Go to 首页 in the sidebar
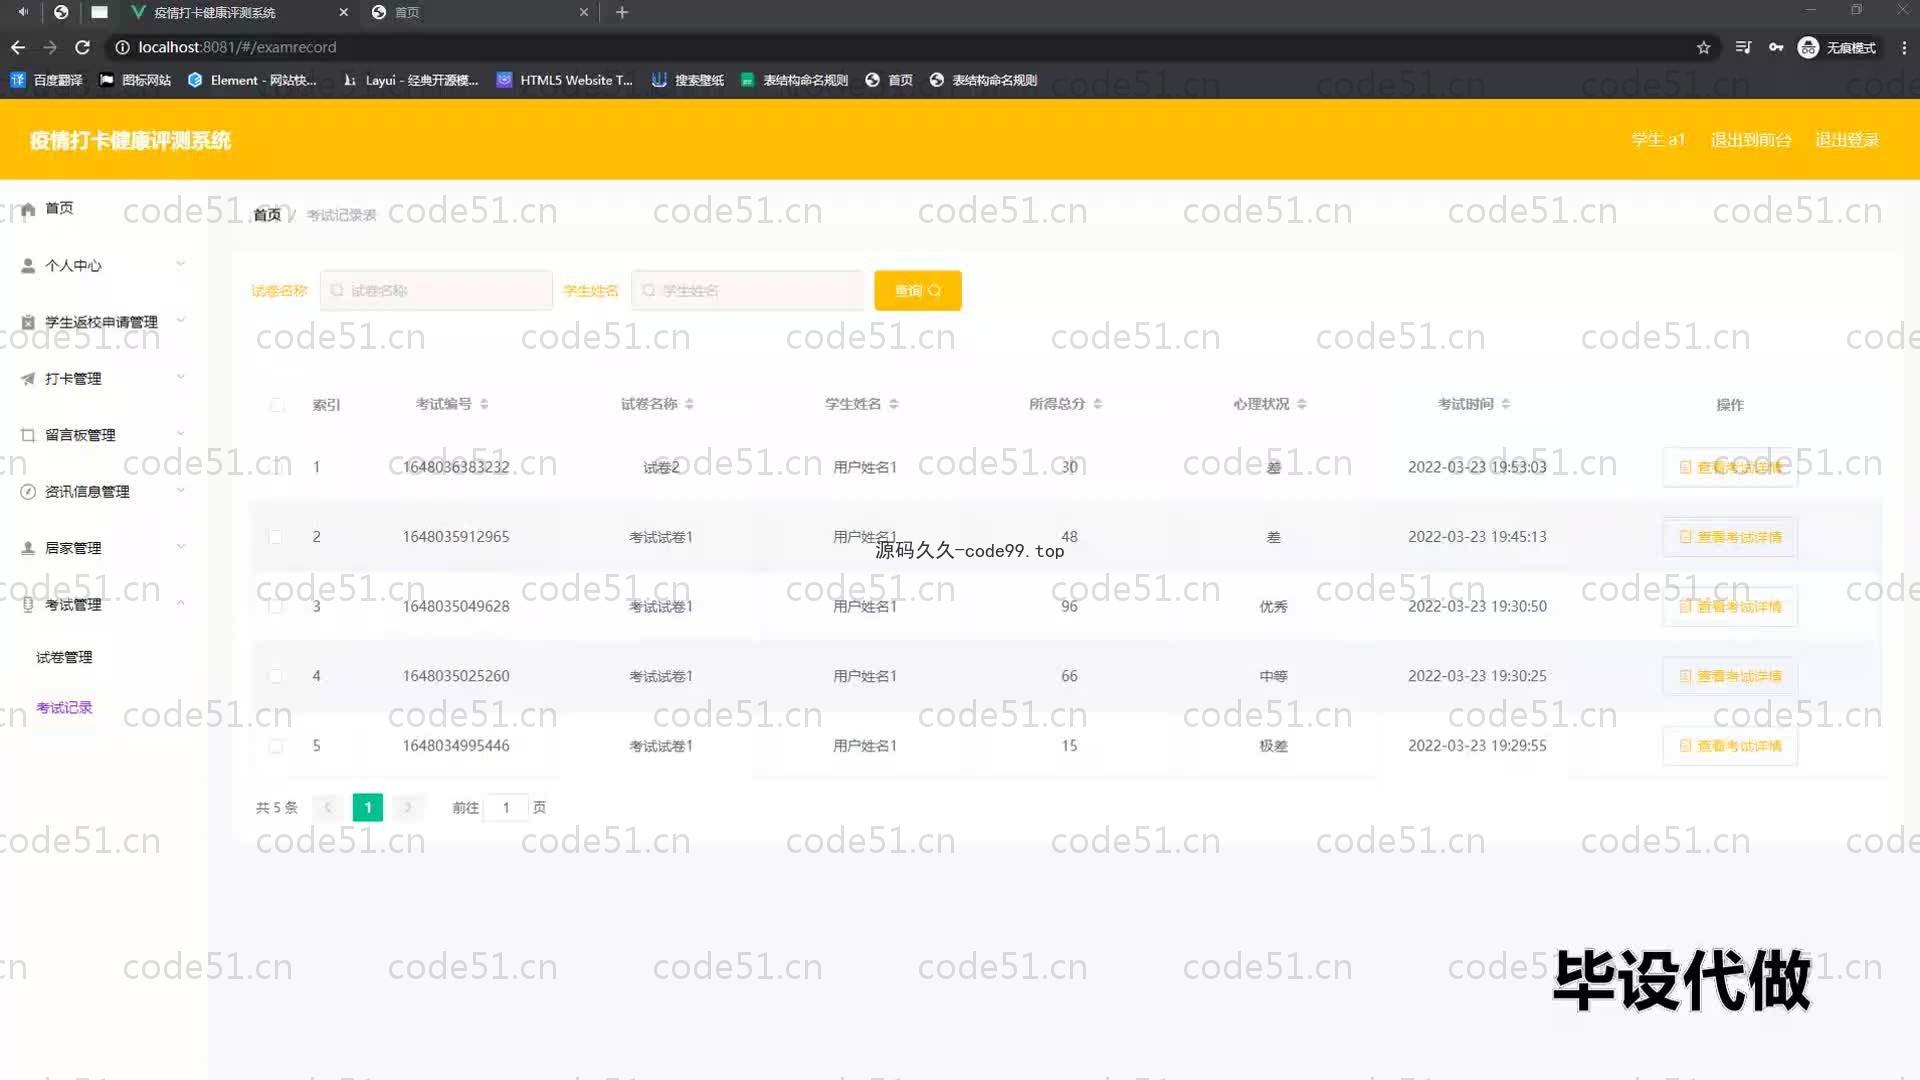The image size is (1920, 1080). tap(59, 208)
